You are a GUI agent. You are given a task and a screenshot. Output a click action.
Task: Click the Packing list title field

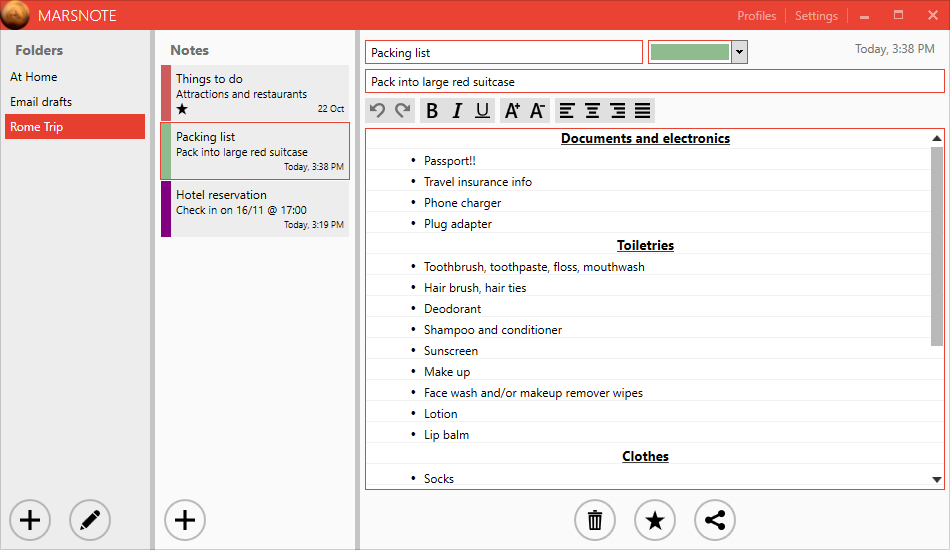pos(504,53)
